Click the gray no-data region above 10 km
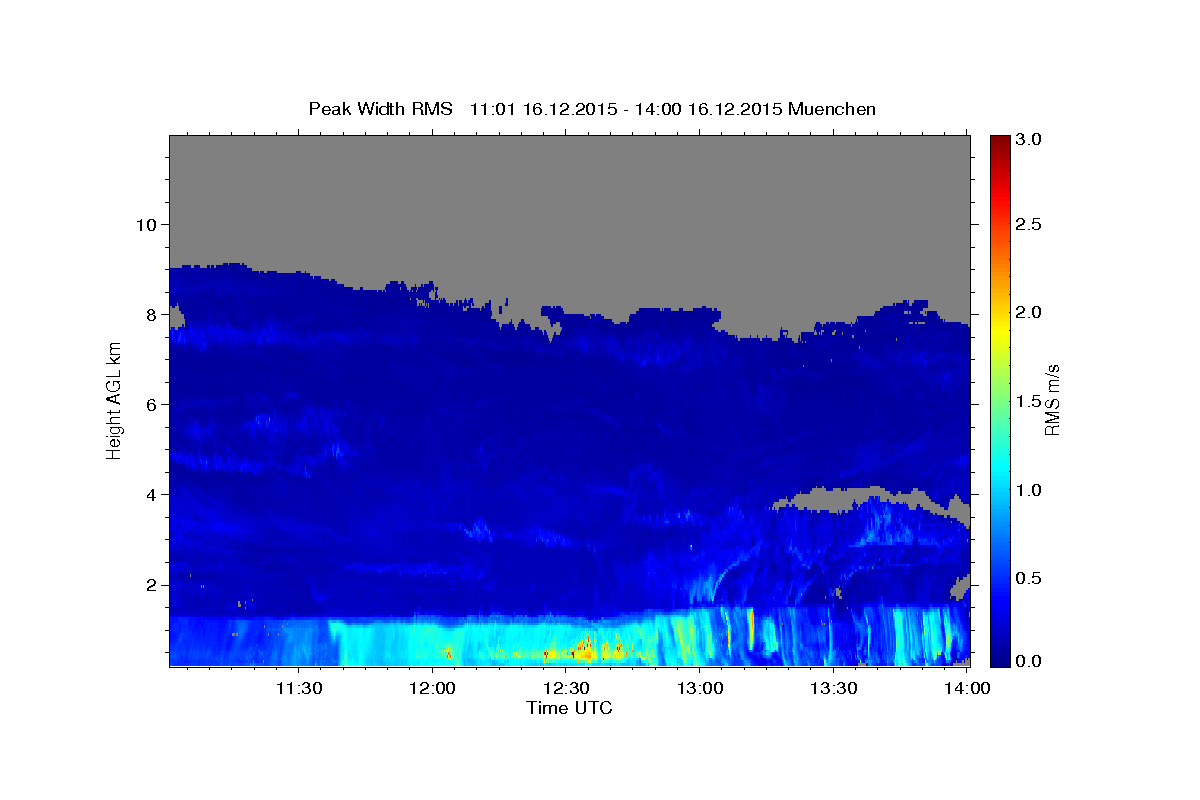Viewport: 1200px width, 800px height. [x=570, y=178]
